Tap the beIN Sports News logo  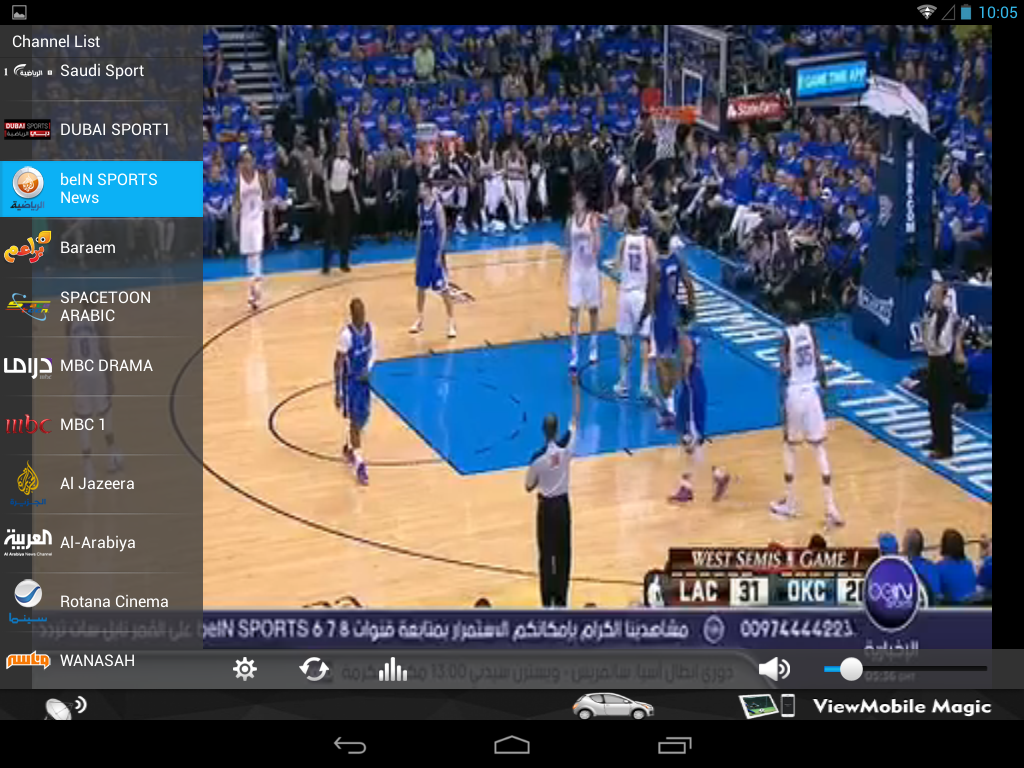(28, 189)
